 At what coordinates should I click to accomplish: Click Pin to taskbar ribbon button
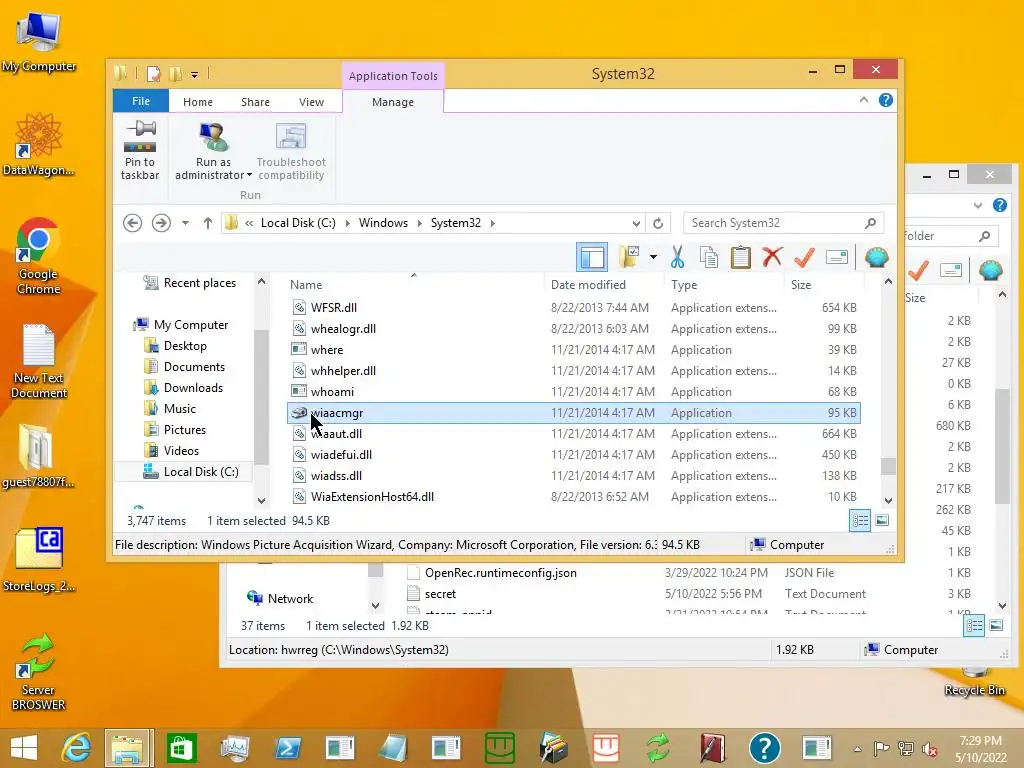[140, 150]
